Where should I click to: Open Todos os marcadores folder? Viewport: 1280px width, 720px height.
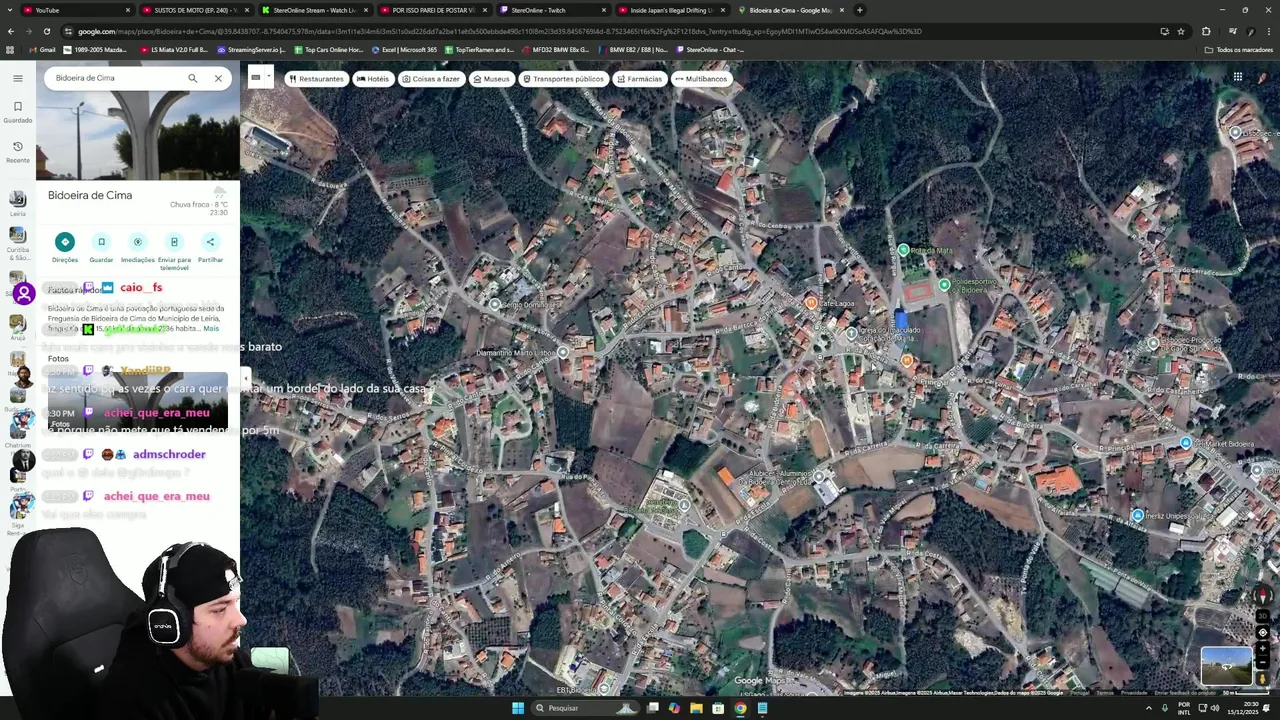pyautogui.click(x=1239, y=49)
